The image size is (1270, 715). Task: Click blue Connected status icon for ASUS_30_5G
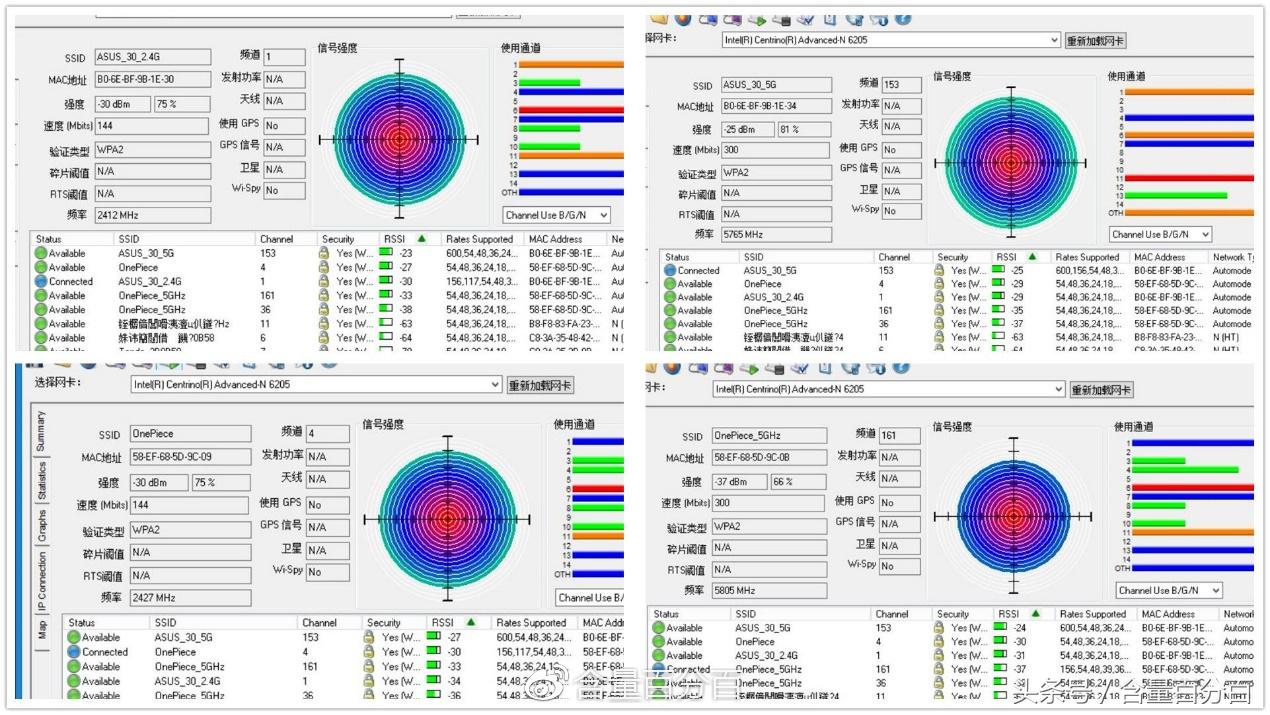(670, 271)
